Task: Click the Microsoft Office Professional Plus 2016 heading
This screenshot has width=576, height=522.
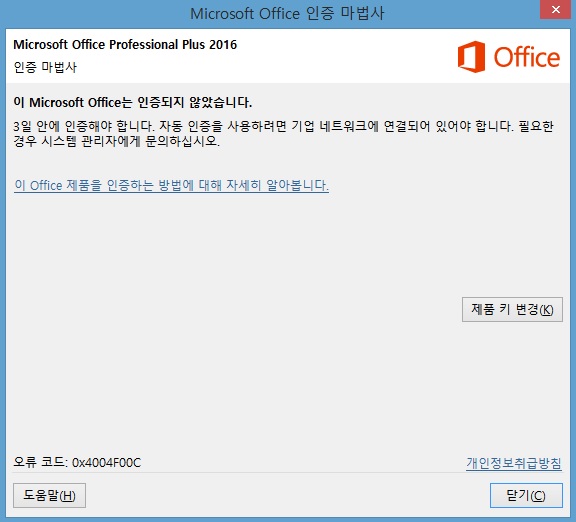Action: click(125, 44)
